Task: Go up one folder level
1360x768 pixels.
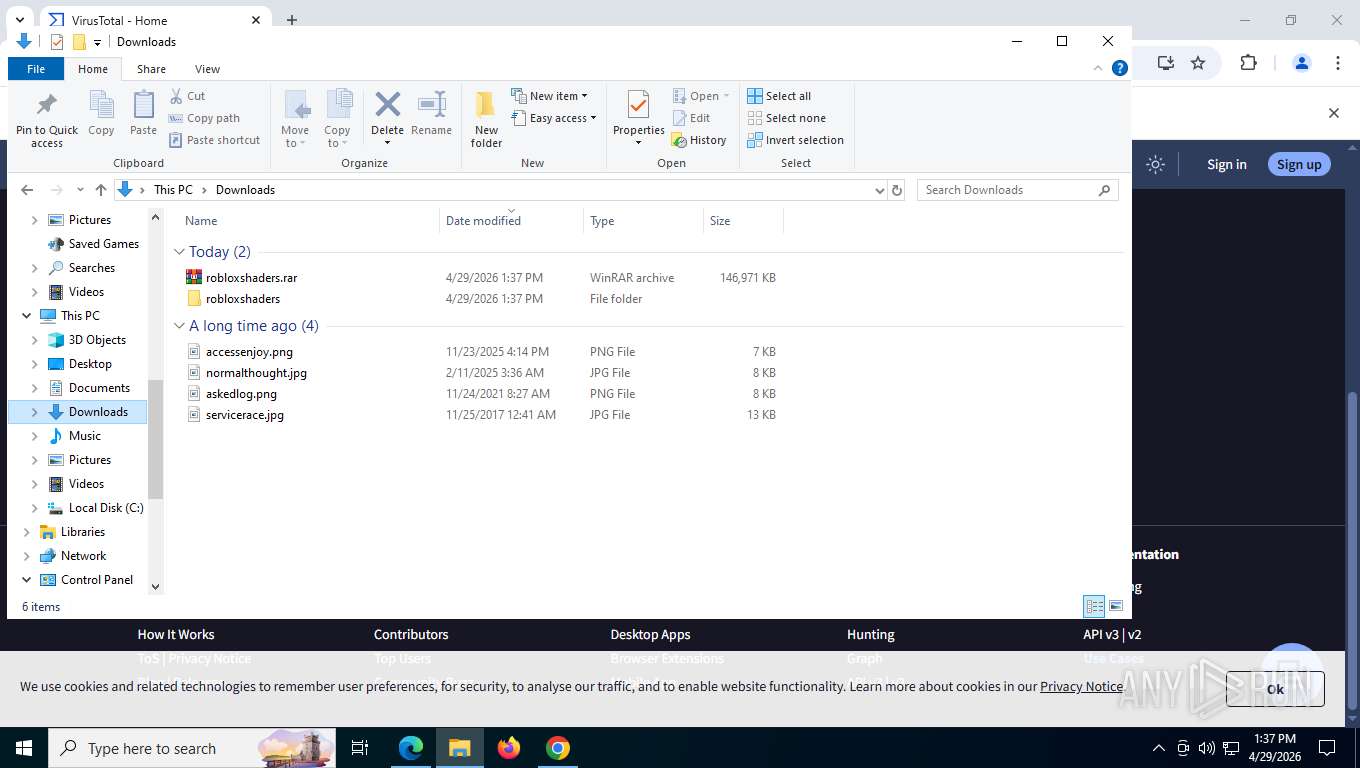Action: 100,190
